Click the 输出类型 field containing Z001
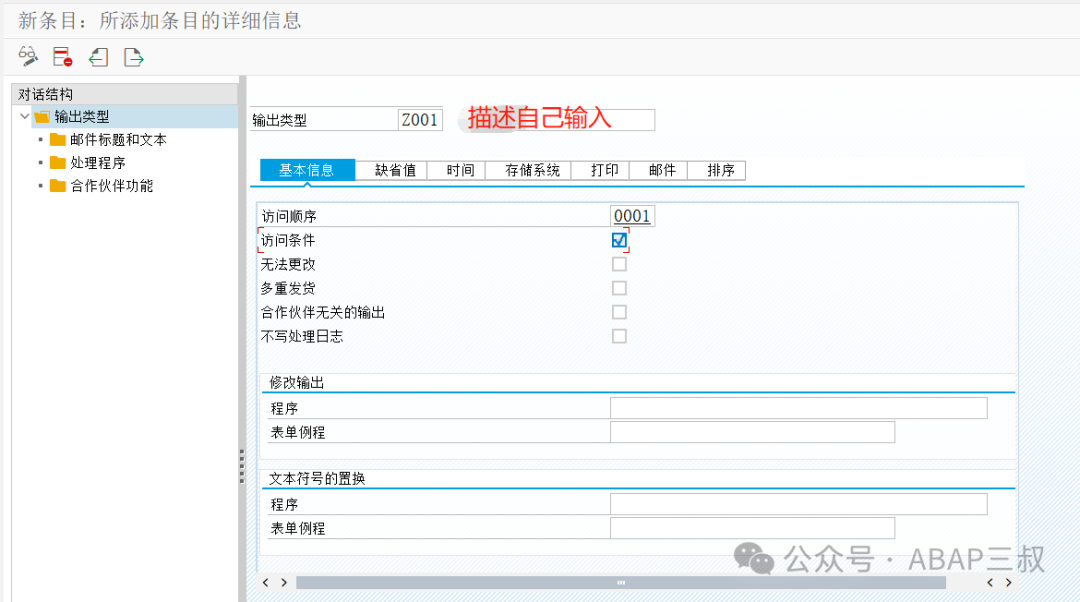 tap(419, 120)
